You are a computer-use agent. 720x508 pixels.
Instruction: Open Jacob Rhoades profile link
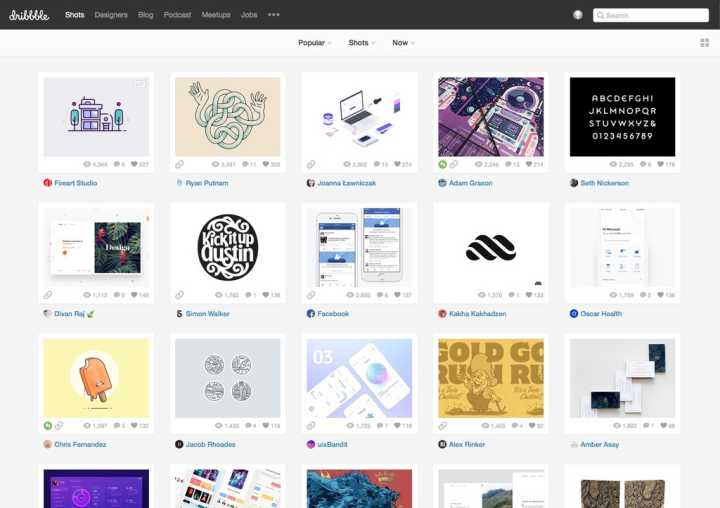[x=210, y=444]
